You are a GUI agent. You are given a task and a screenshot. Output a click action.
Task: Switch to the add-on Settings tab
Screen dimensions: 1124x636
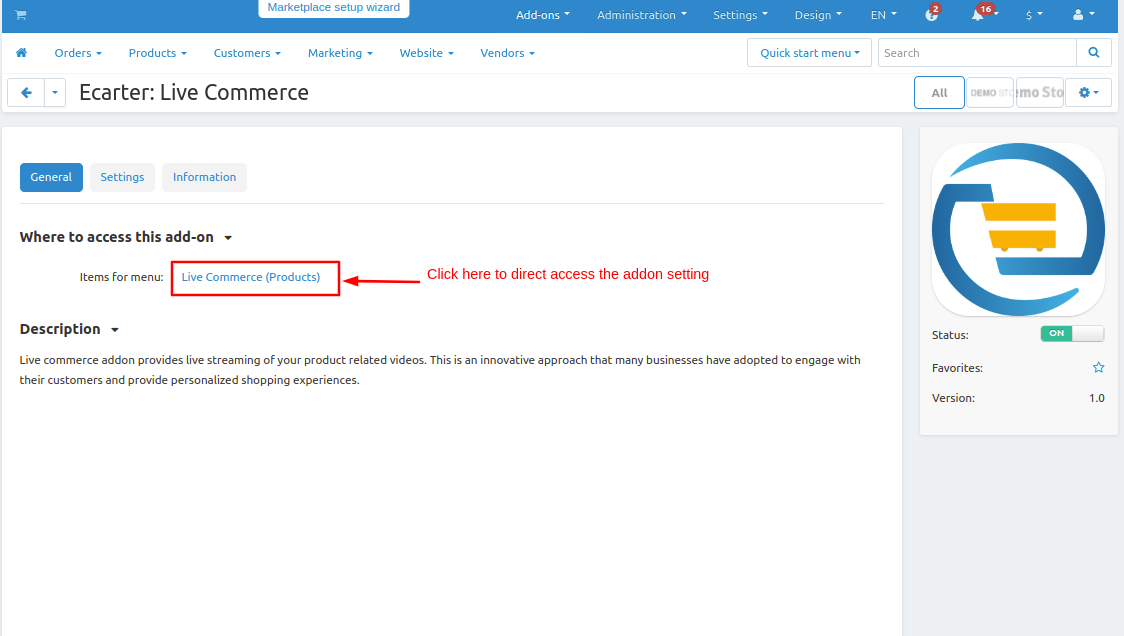[123, 177]
